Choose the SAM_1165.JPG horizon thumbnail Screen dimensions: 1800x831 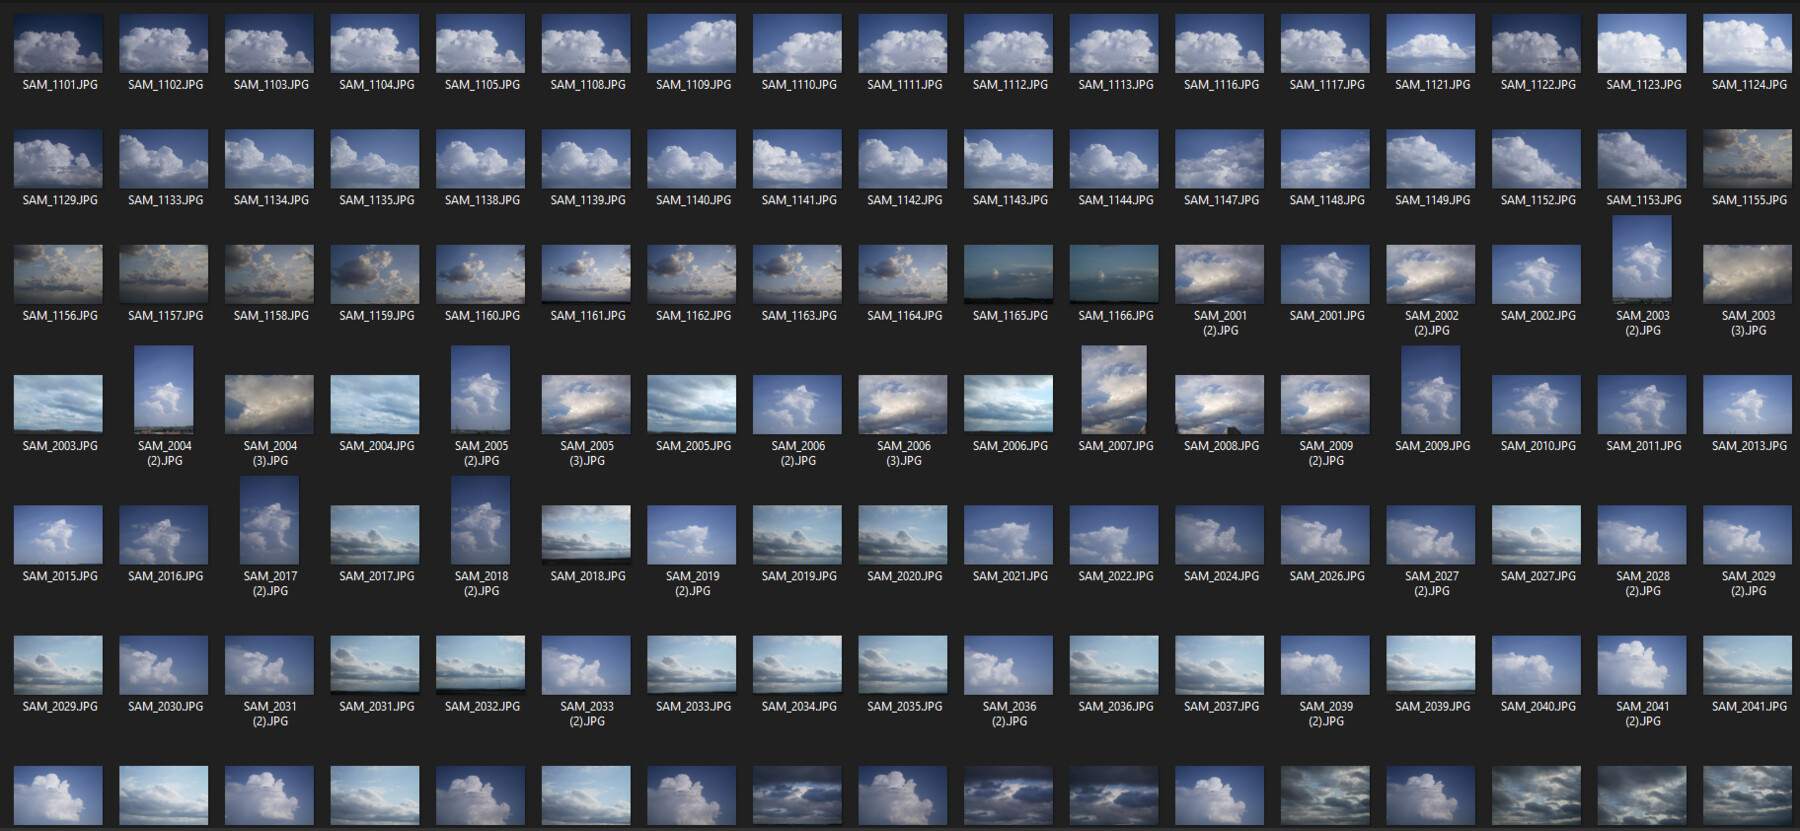point(1008,274)
